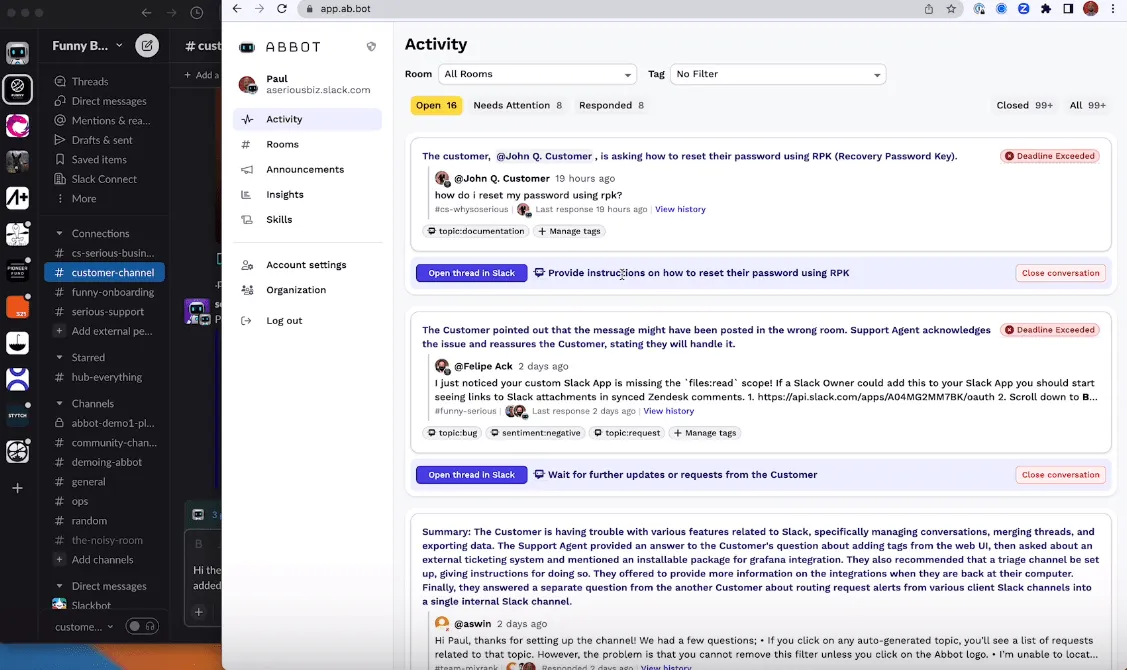Image resolution: width=1127 pixels, height=670 pixels.
Task: Collapse the Channels section in Slack
Action: coord(60,403)
